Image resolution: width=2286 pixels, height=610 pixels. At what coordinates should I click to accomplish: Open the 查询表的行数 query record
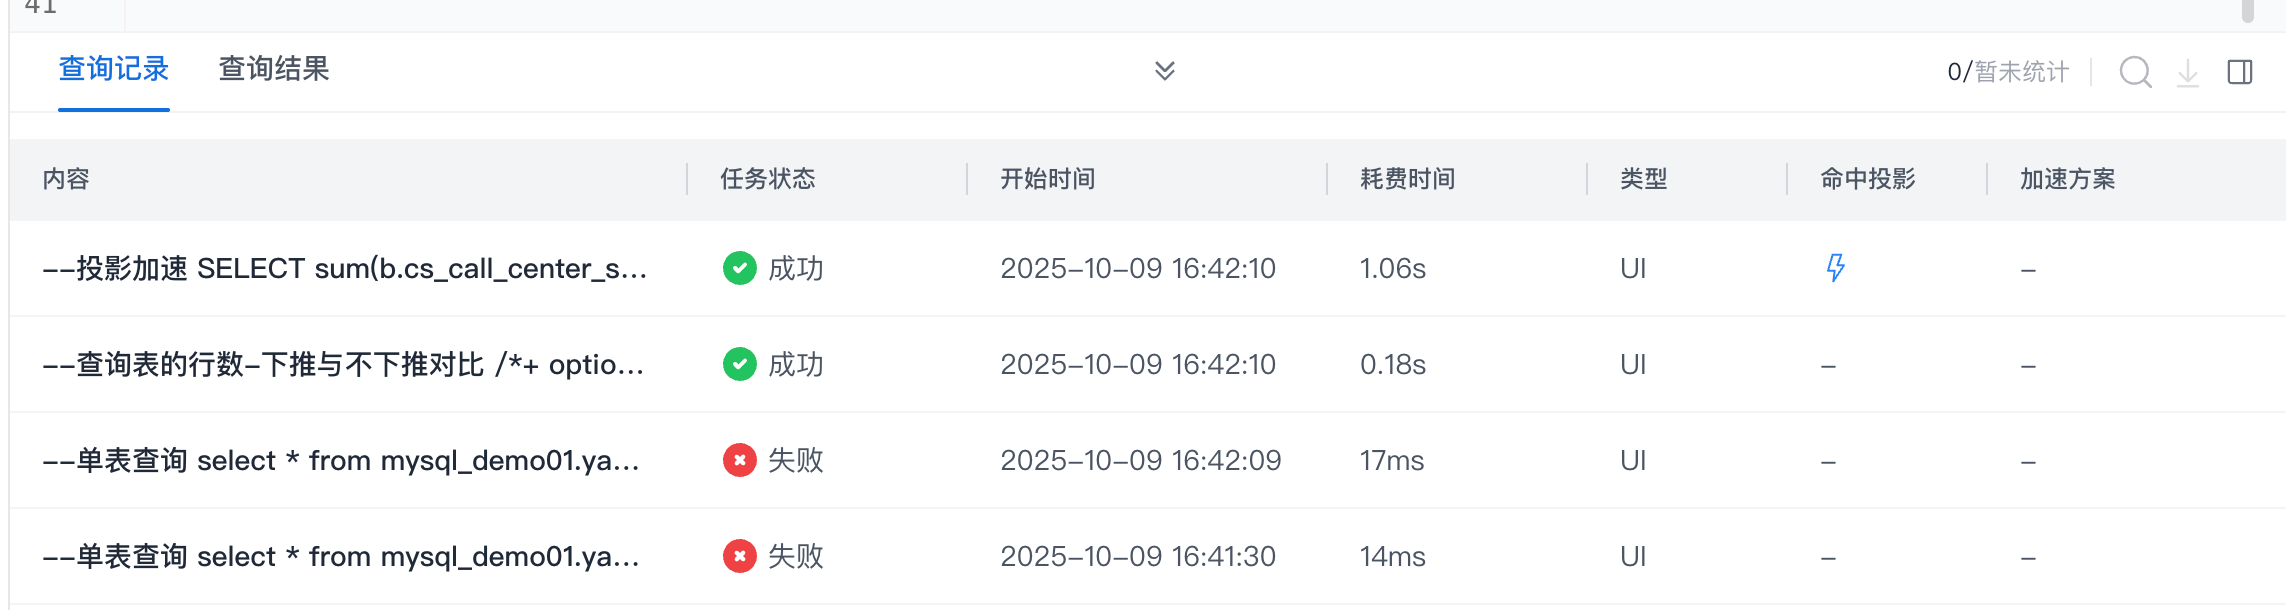click(343, 364)
